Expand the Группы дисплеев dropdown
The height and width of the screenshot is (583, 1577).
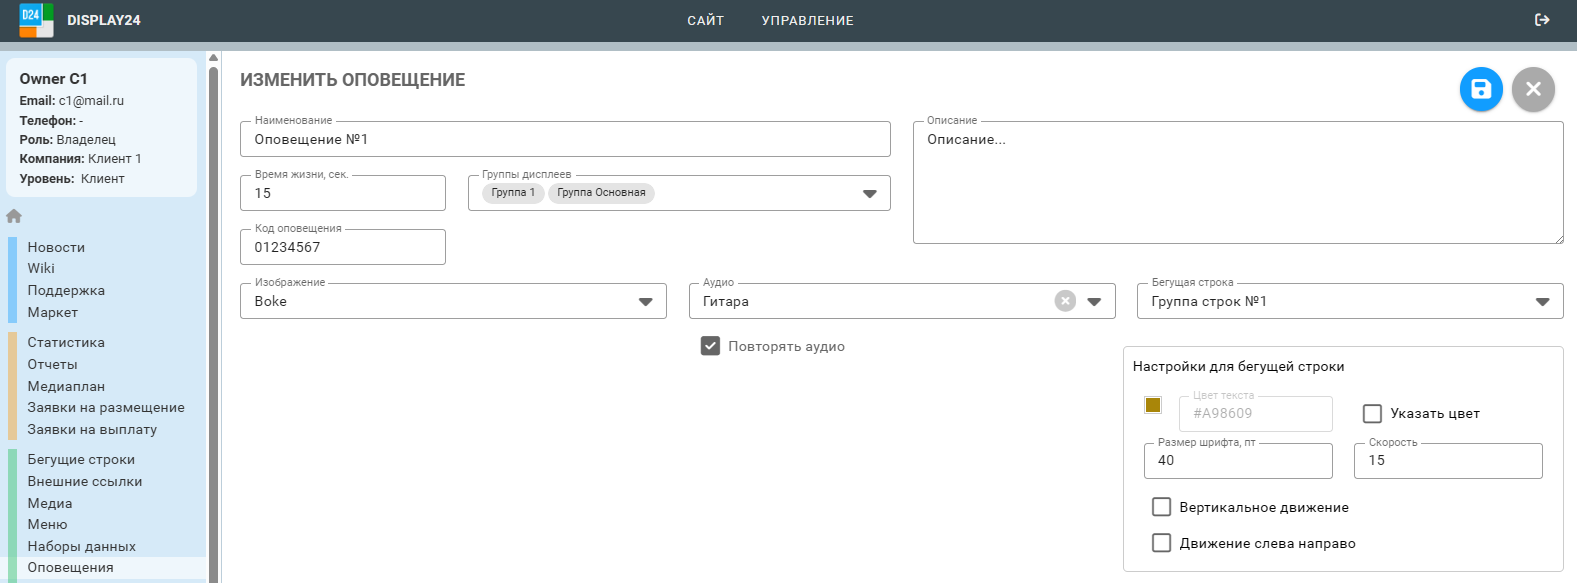tap(869, 193)
